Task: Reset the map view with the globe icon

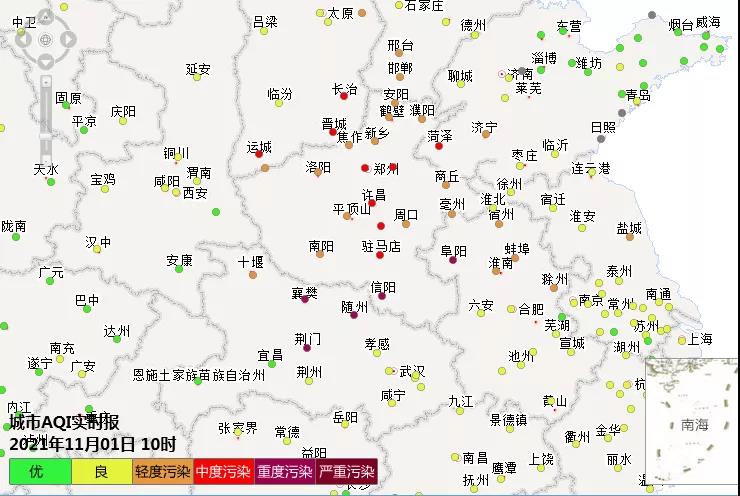Action: (x=47, y=40)
